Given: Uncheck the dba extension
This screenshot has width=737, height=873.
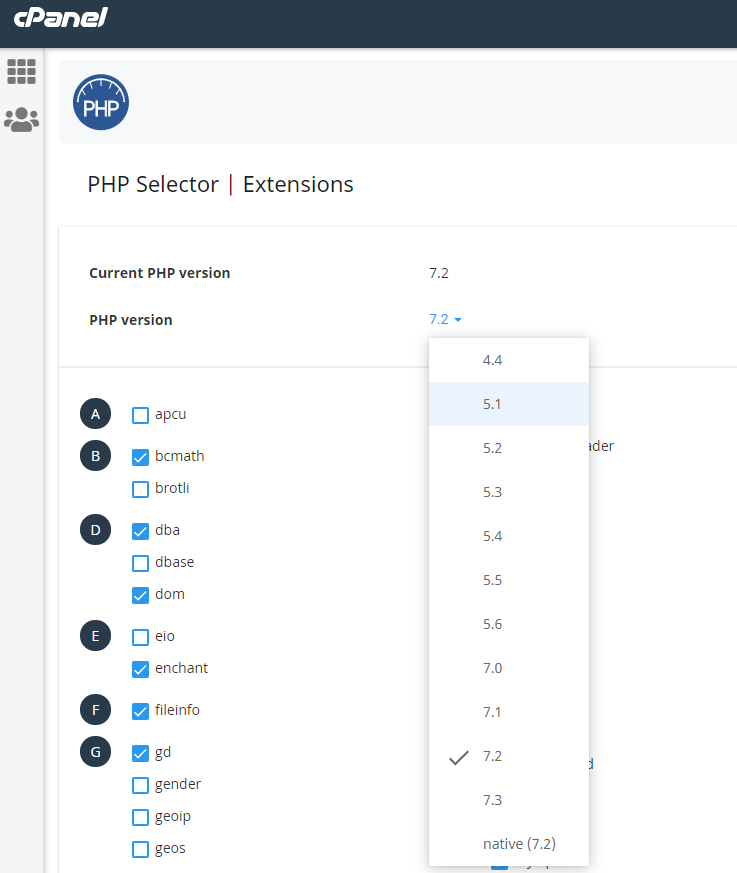Looking at the screenshot, I should (x=140, y=531).
